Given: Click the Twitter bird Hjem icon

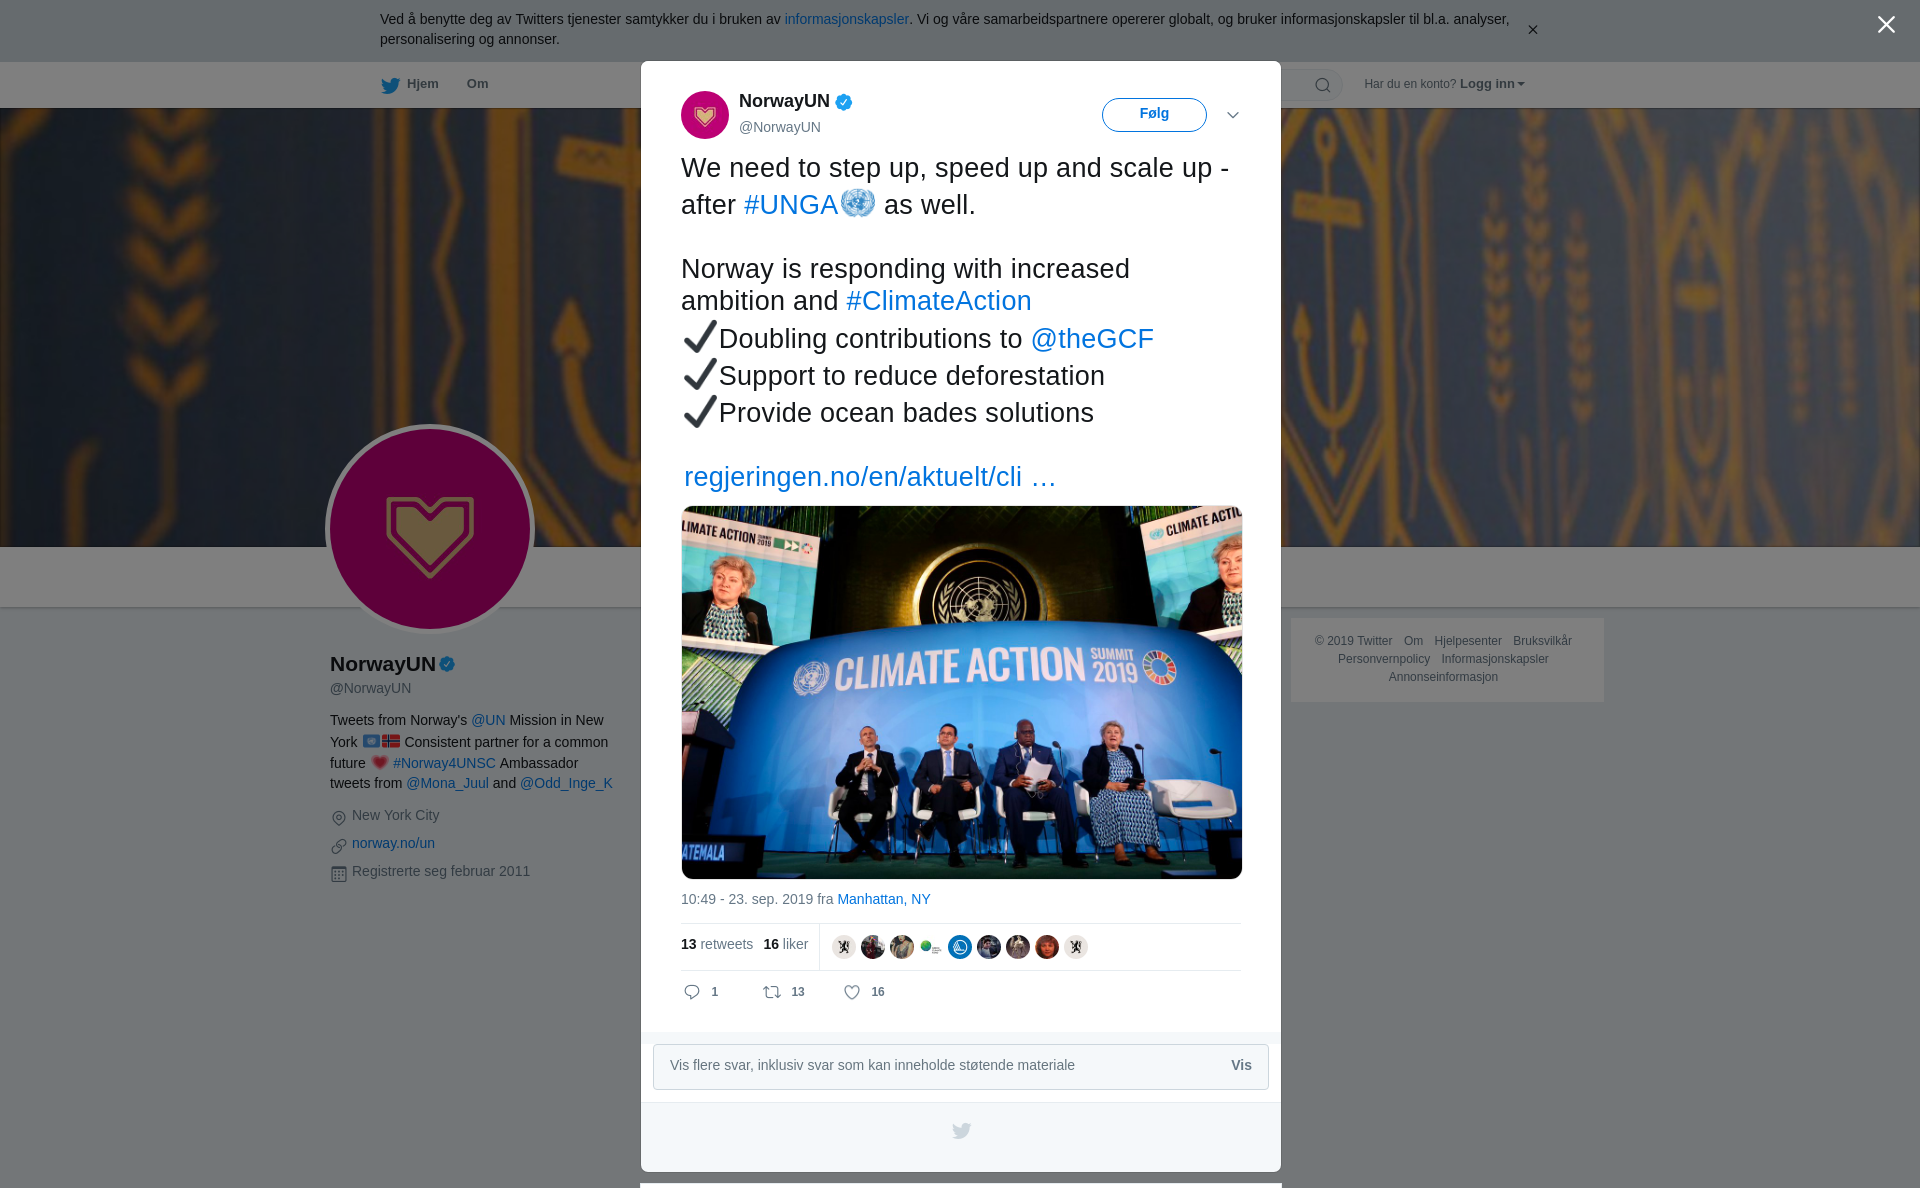Looking at the screenshot, I should pos(390,85).
